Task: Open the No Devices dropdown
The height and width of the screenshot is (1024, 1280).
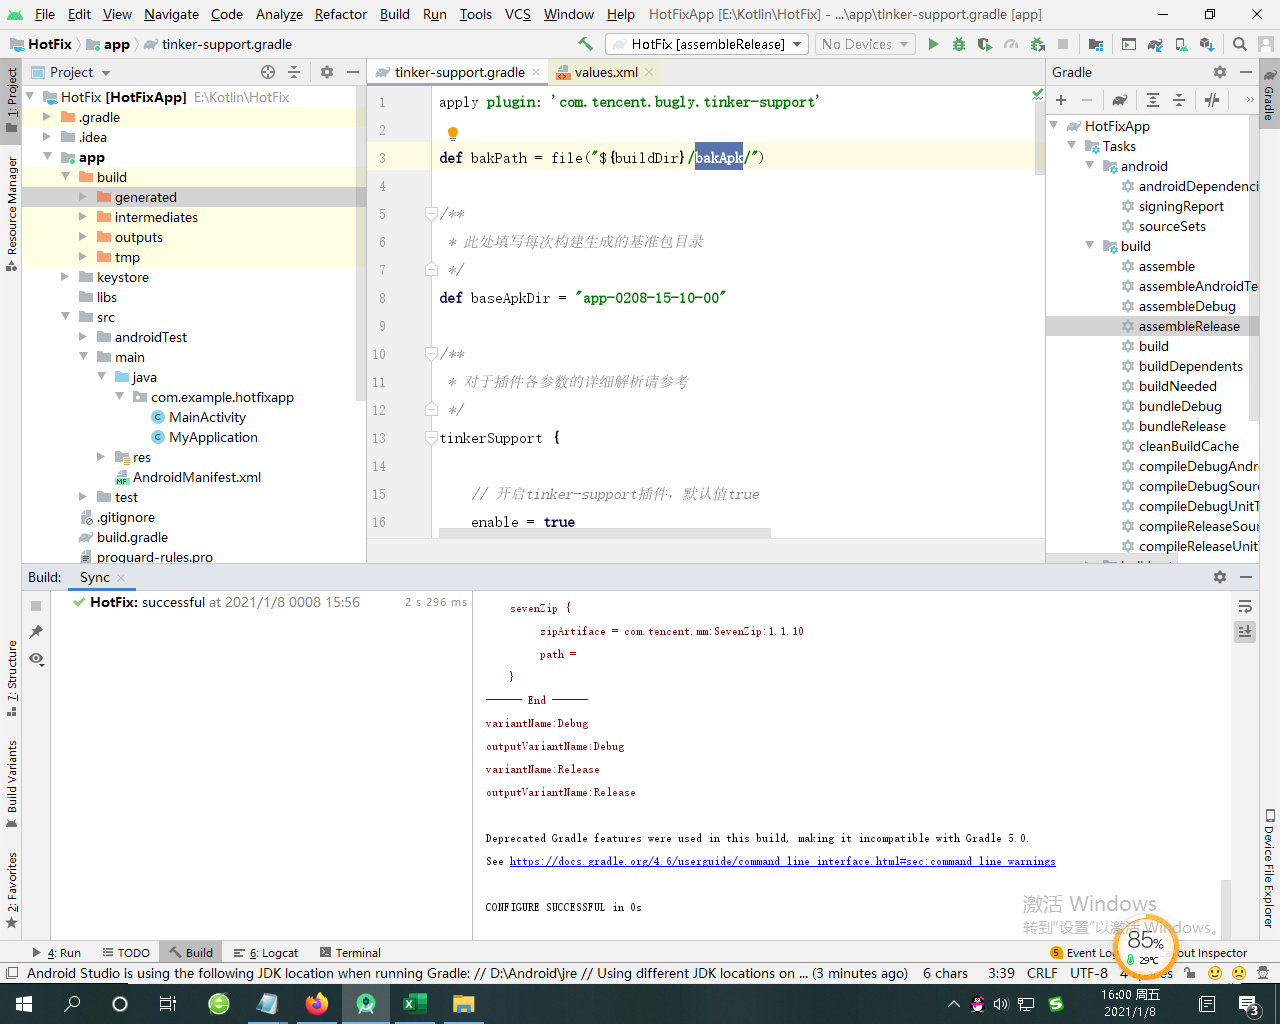Action: [865, 44]
